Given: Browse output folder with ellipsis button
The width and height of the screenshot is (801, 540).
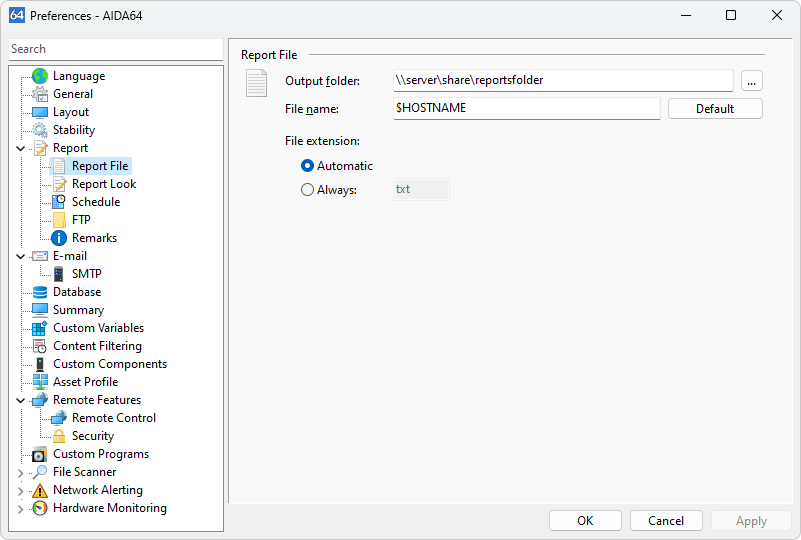Looking at the screenshot, I should pos(752,80).
